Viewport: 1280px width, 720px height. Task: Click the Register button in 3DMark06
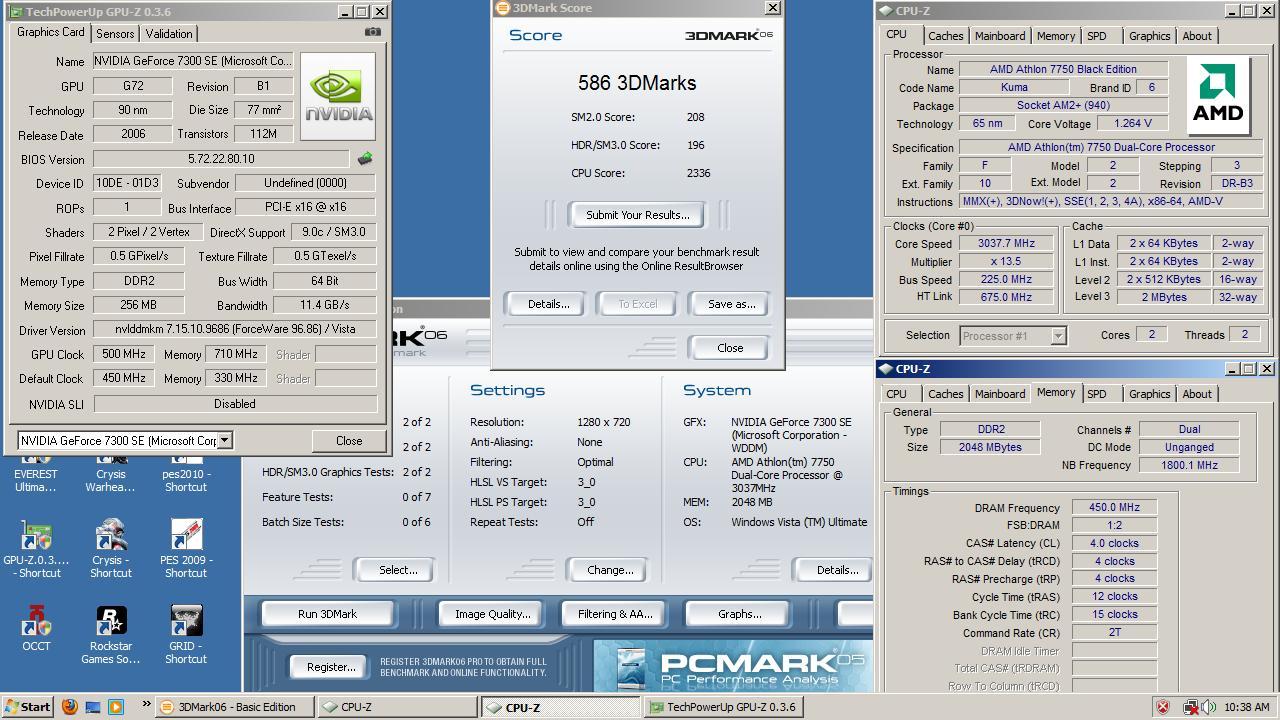pyautogui.click(x=331, y=666)
